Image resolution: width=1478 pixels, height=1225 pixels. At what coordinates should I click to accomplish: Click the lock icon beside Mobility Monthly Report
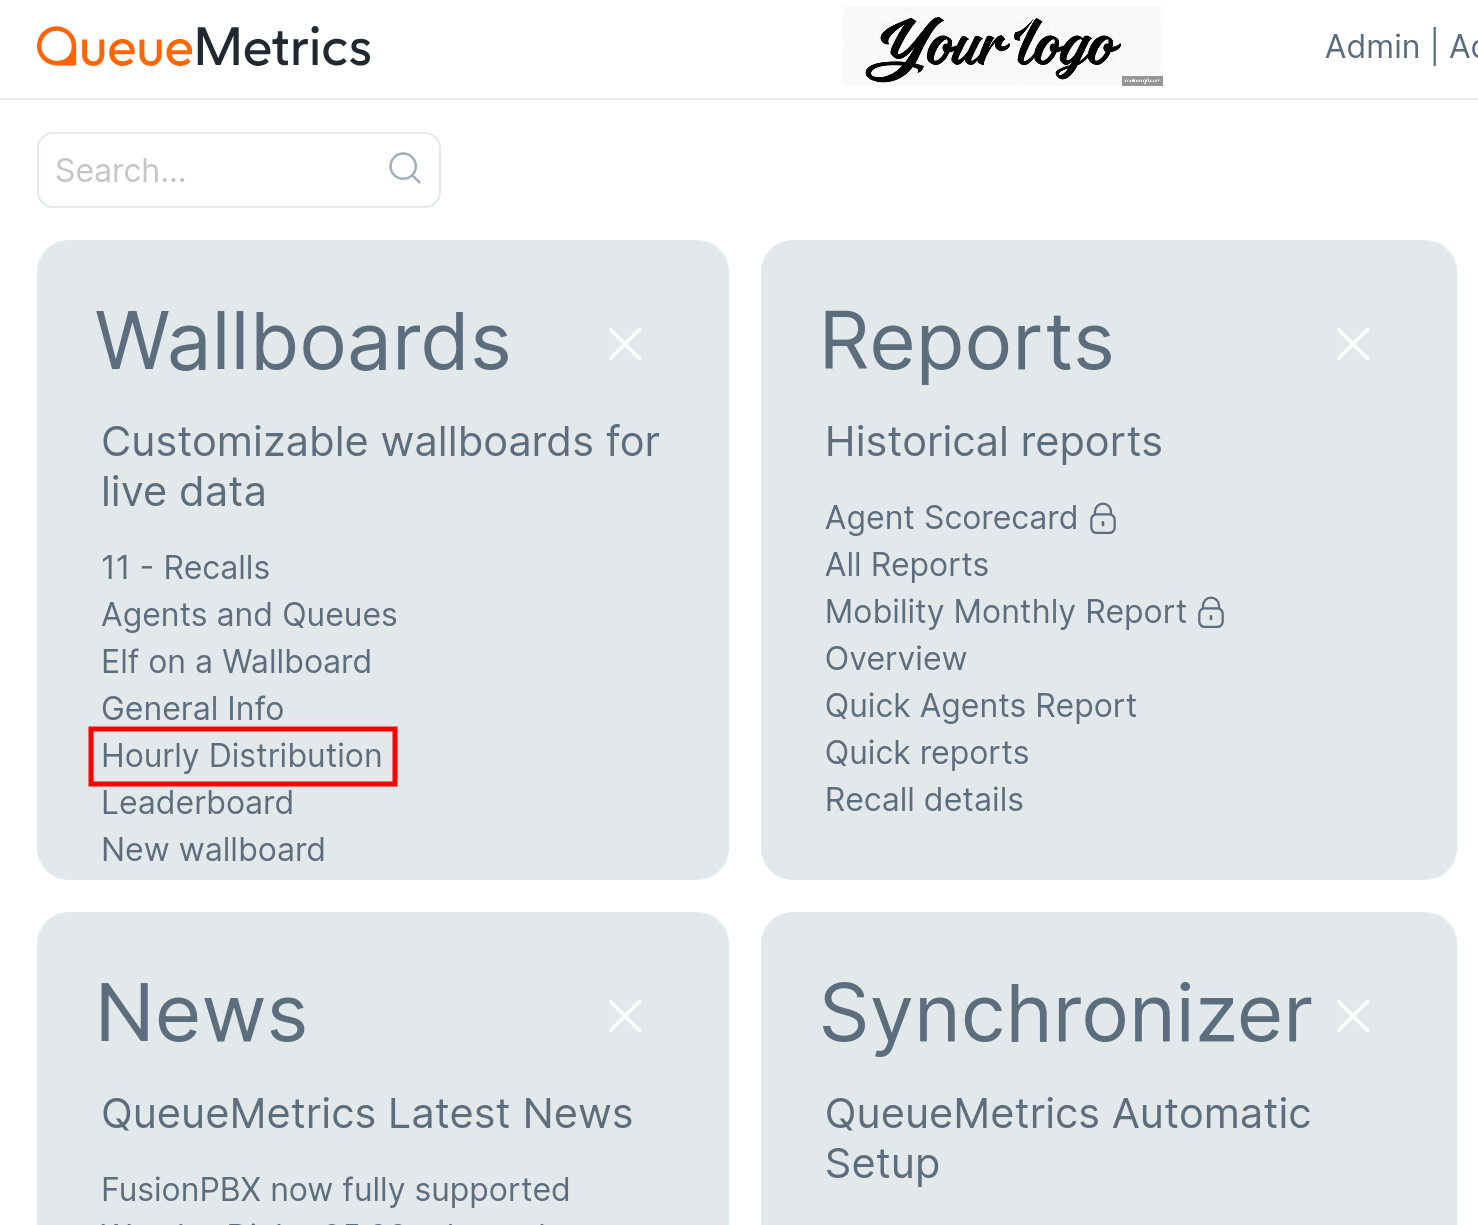1211,612
